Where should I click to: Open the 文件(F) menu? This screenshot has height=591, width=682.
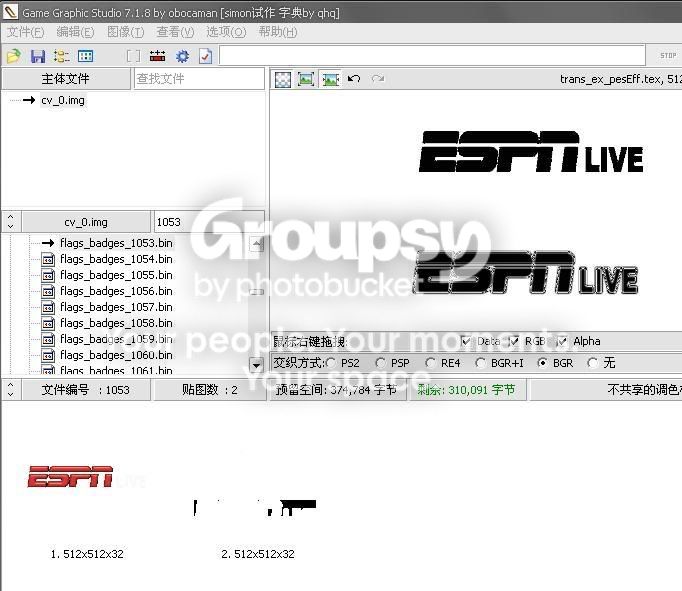click(26, 32)
